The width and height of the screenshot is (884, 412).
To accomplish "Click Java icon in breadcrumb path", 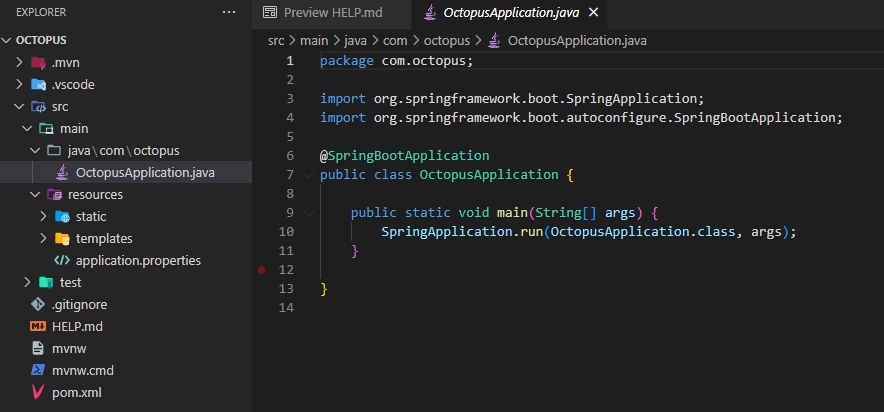I will click(x=494, y=41).
